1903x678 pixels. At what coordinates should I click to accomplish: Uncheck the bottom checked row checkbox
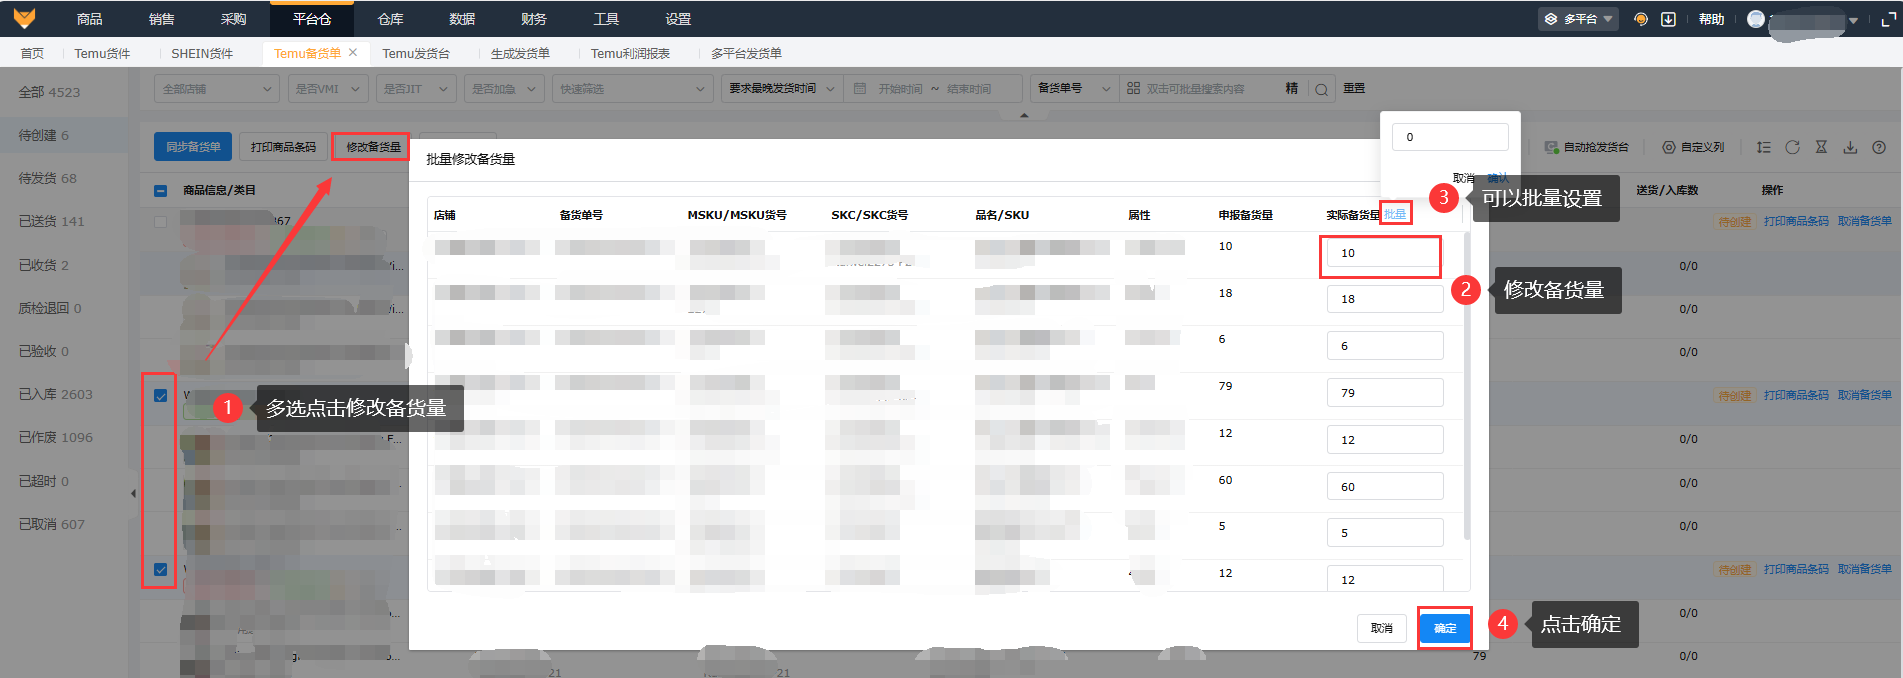click(x=160, y=569)
